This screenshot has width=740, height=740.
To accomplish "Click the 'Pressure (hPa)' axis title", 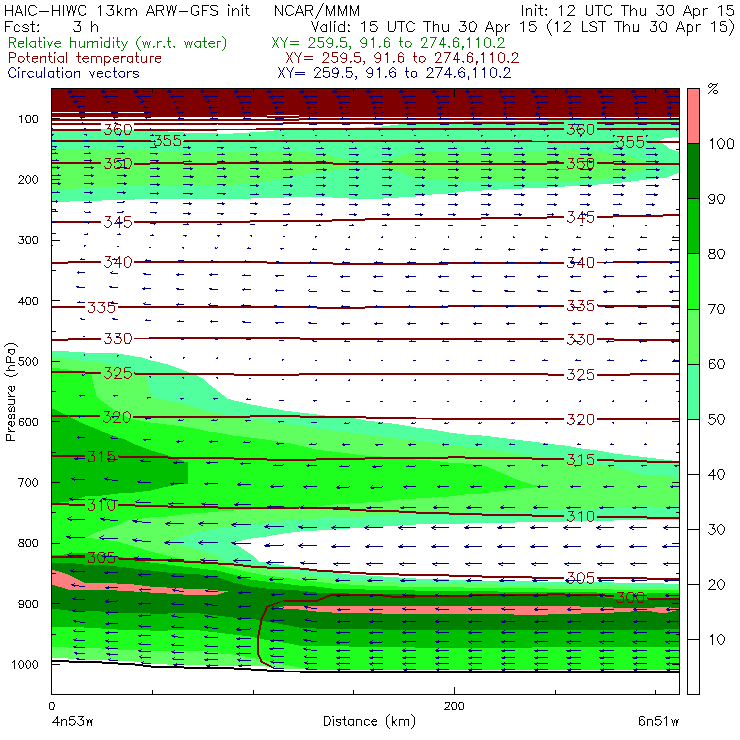I will 10,393.
